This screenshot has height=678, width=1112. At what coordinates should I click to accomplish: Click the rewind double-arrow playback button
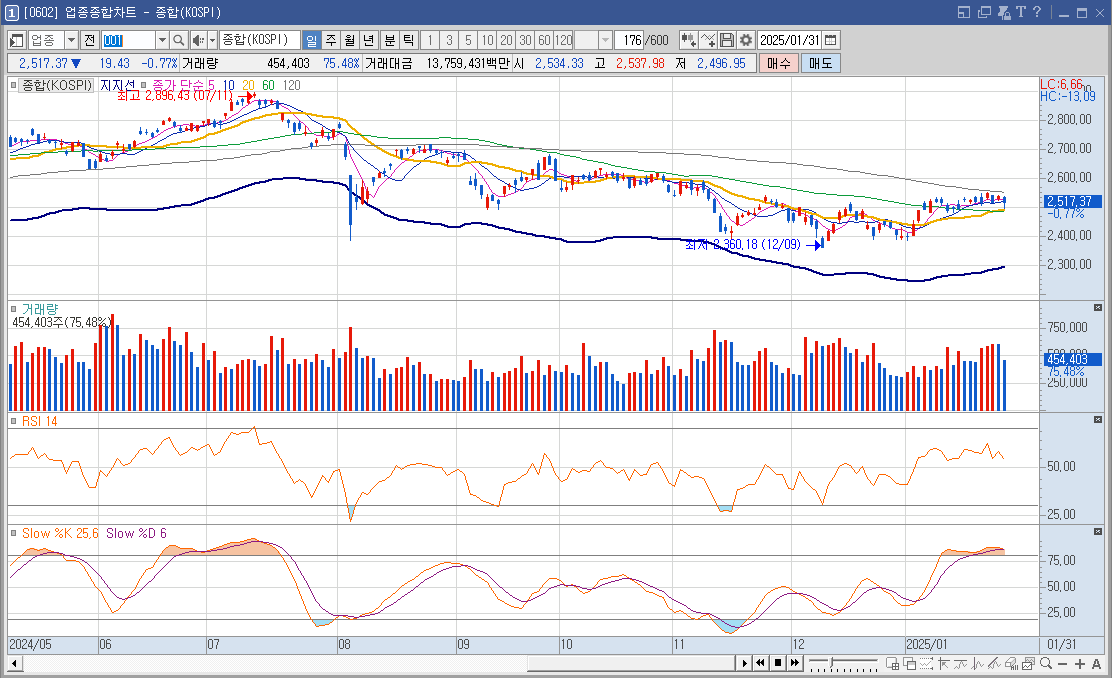(760, 663)
